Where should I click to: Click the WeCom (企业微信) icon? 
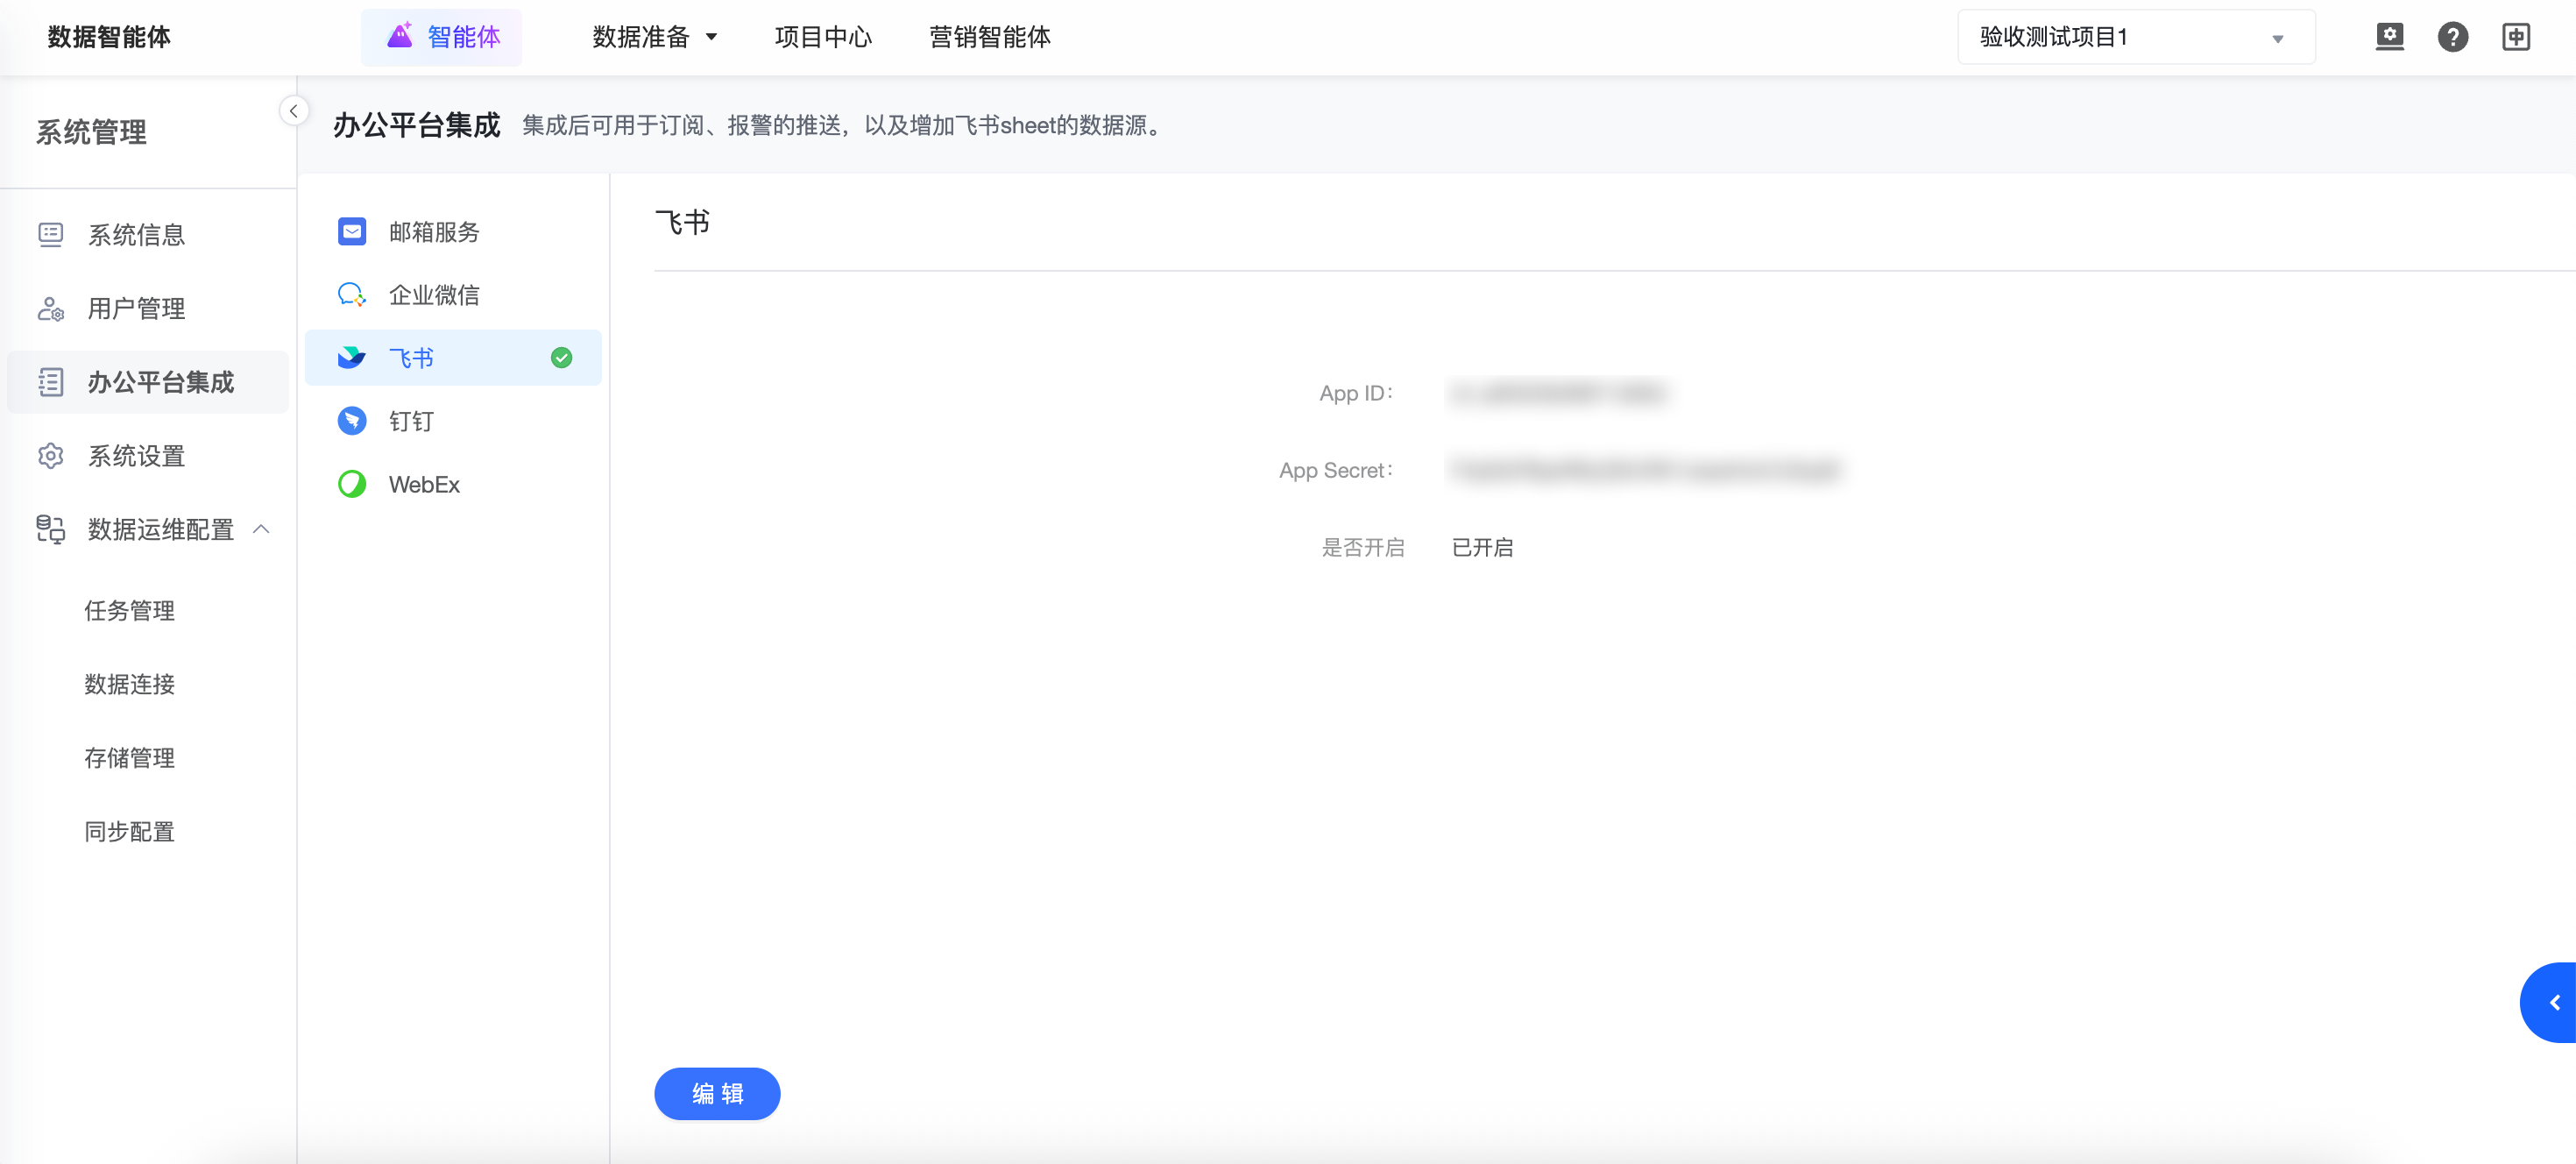point(351,295)
